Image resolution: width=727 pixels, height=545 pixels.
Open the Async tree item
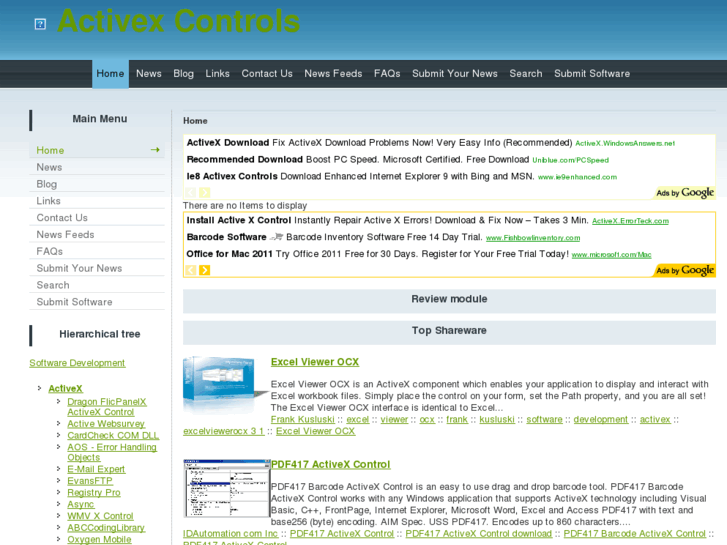81,504
